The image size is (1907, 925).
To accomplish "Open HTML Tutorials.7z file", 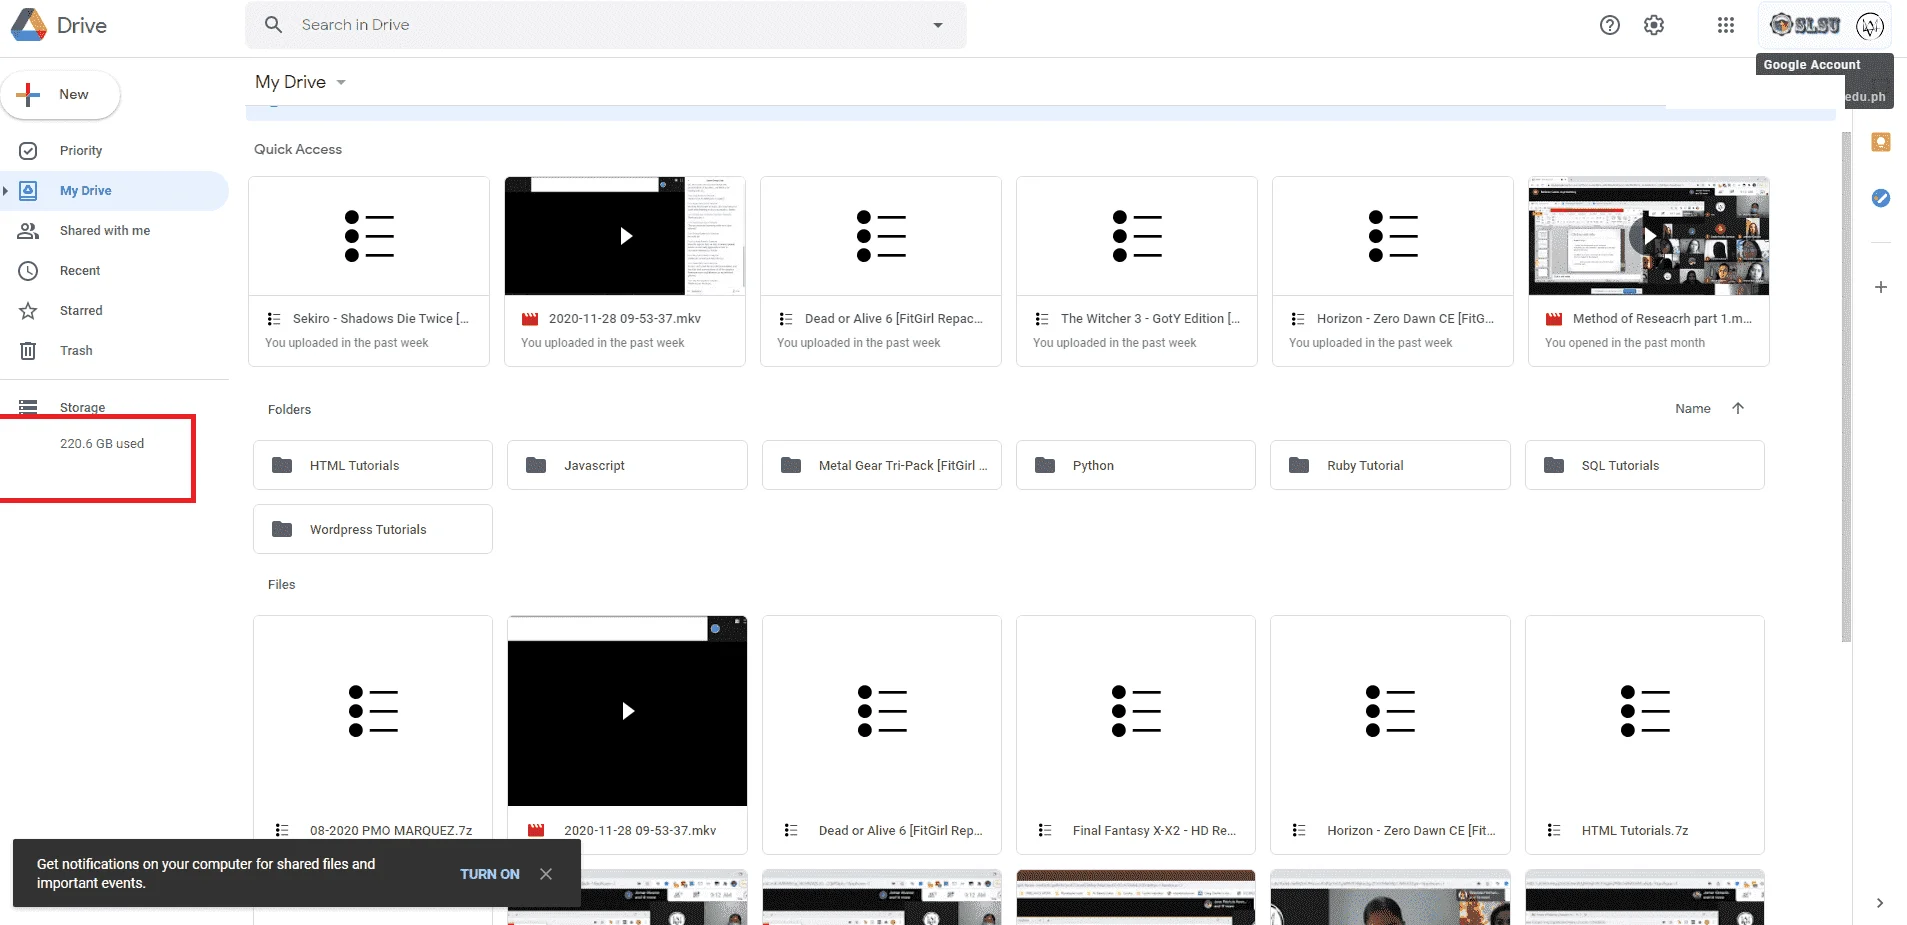I will [x=1645, y=735].
